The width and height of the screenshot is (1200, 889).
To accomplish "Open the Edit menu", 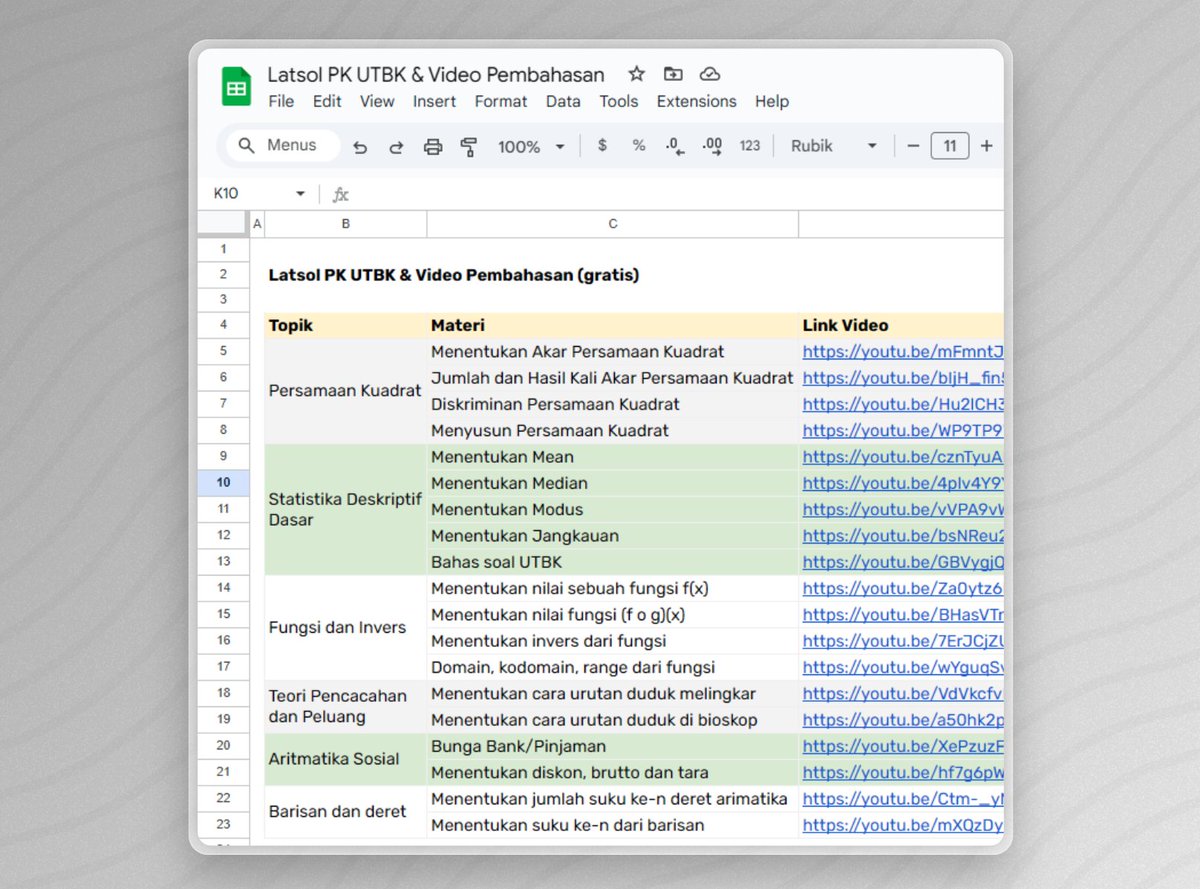I will (x=327, y=101).
